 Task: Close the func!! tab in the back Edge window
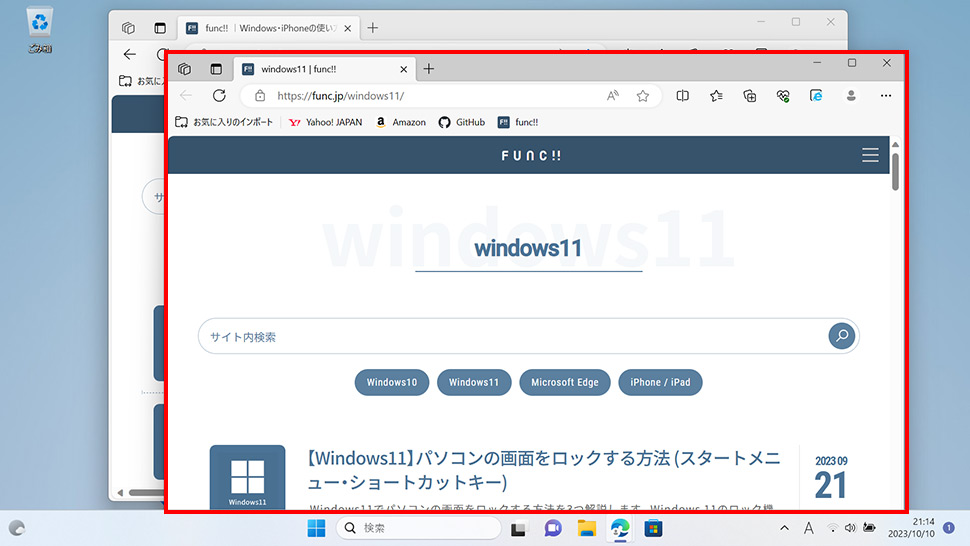click(x=348, y=28)
